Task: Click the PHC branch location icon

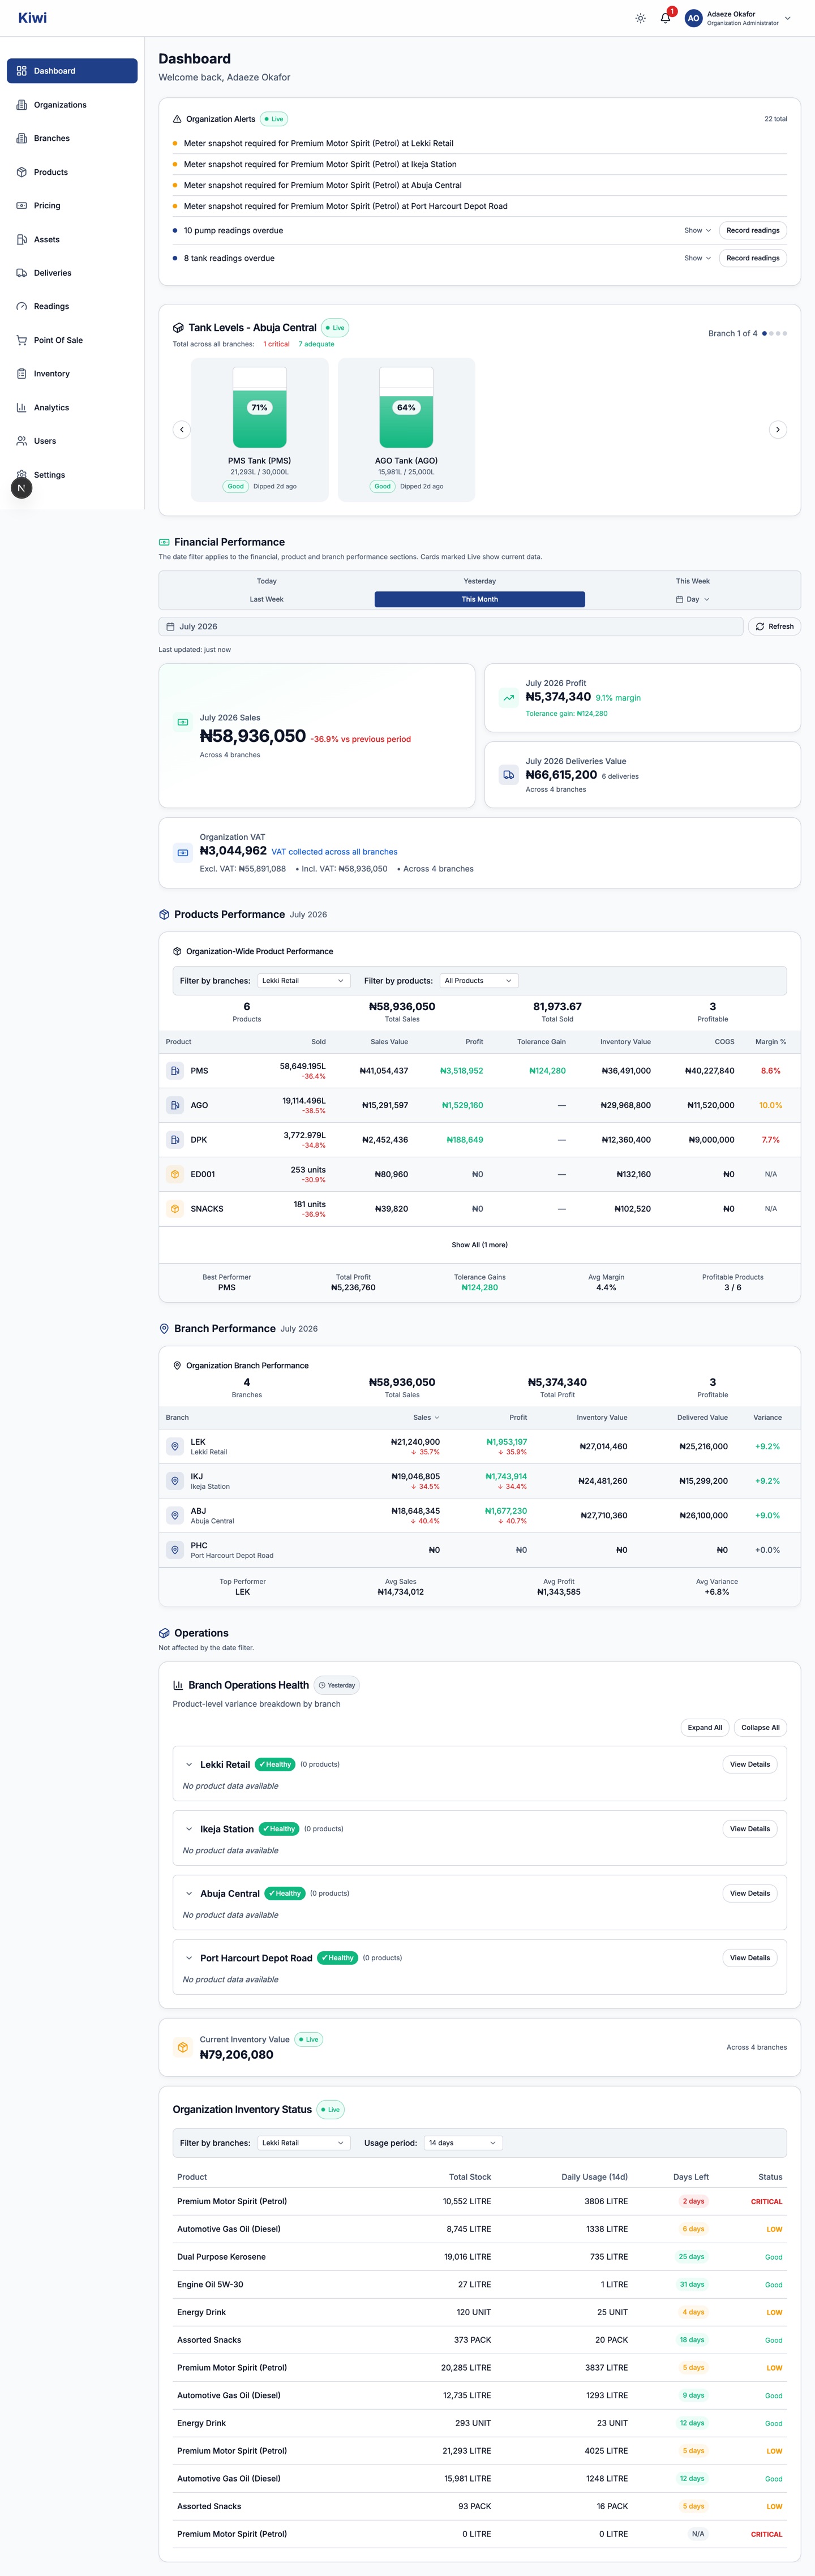Action: pyautogui.click(x=175, y=1550)
